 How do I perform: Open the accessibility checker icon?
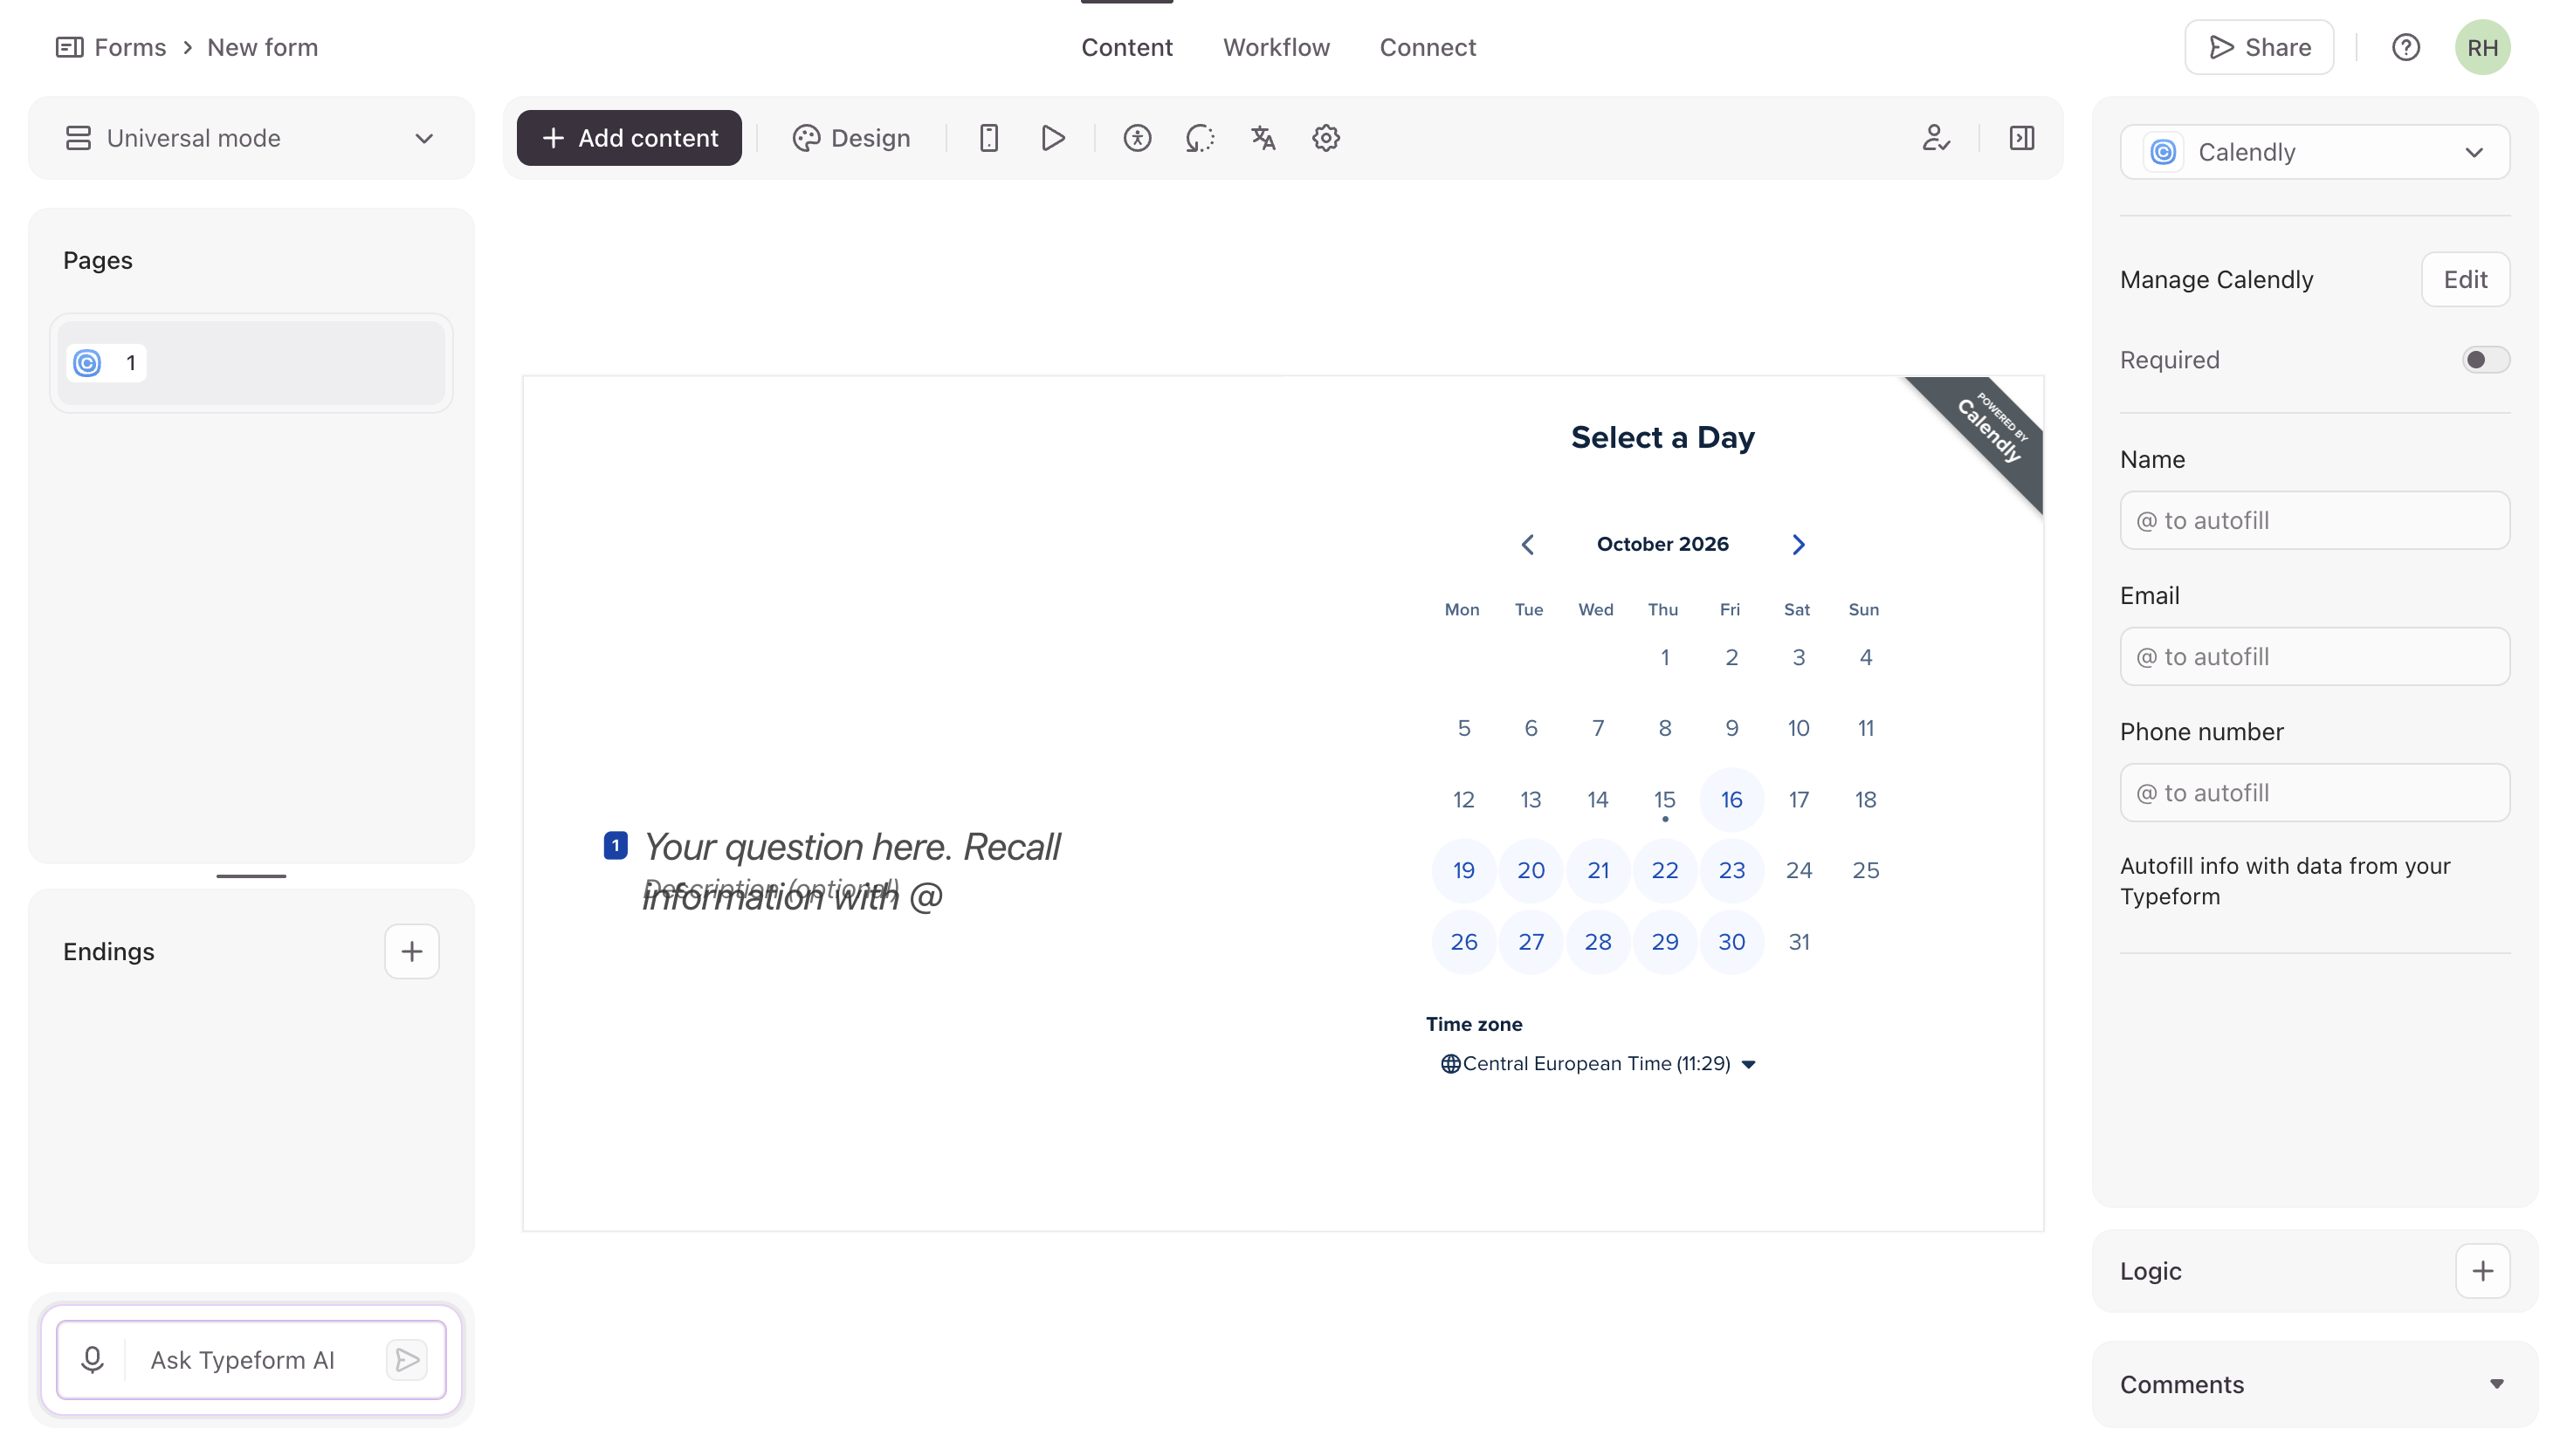(1137, 138)
